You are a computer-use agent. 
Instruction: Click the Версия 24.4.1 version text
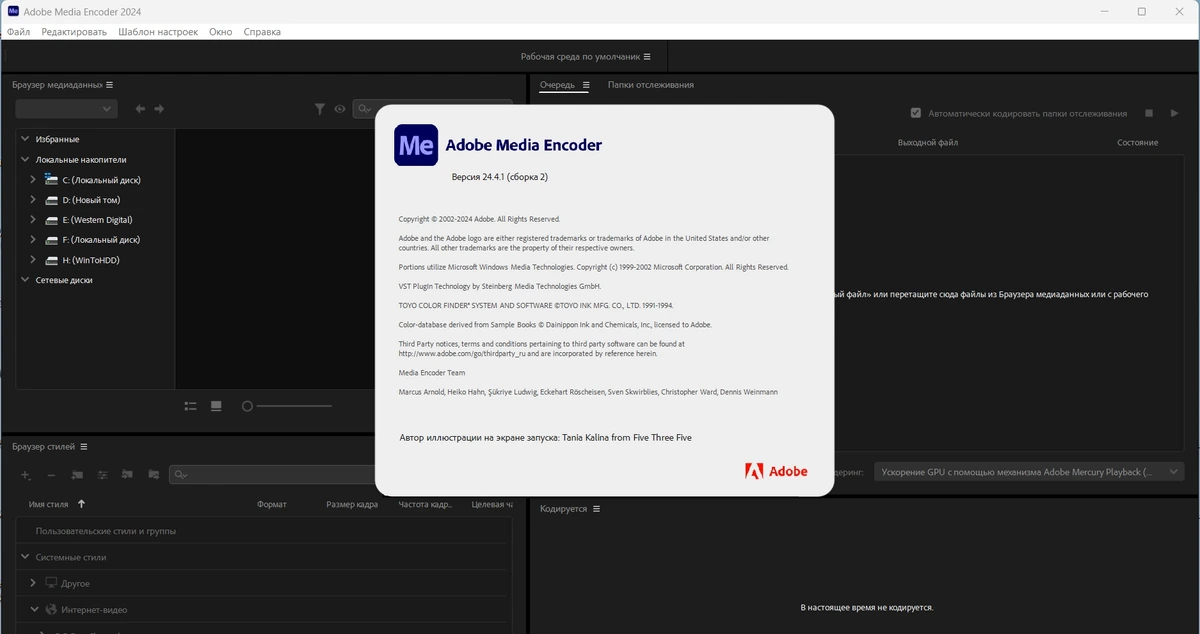click(x=500, y=177)
